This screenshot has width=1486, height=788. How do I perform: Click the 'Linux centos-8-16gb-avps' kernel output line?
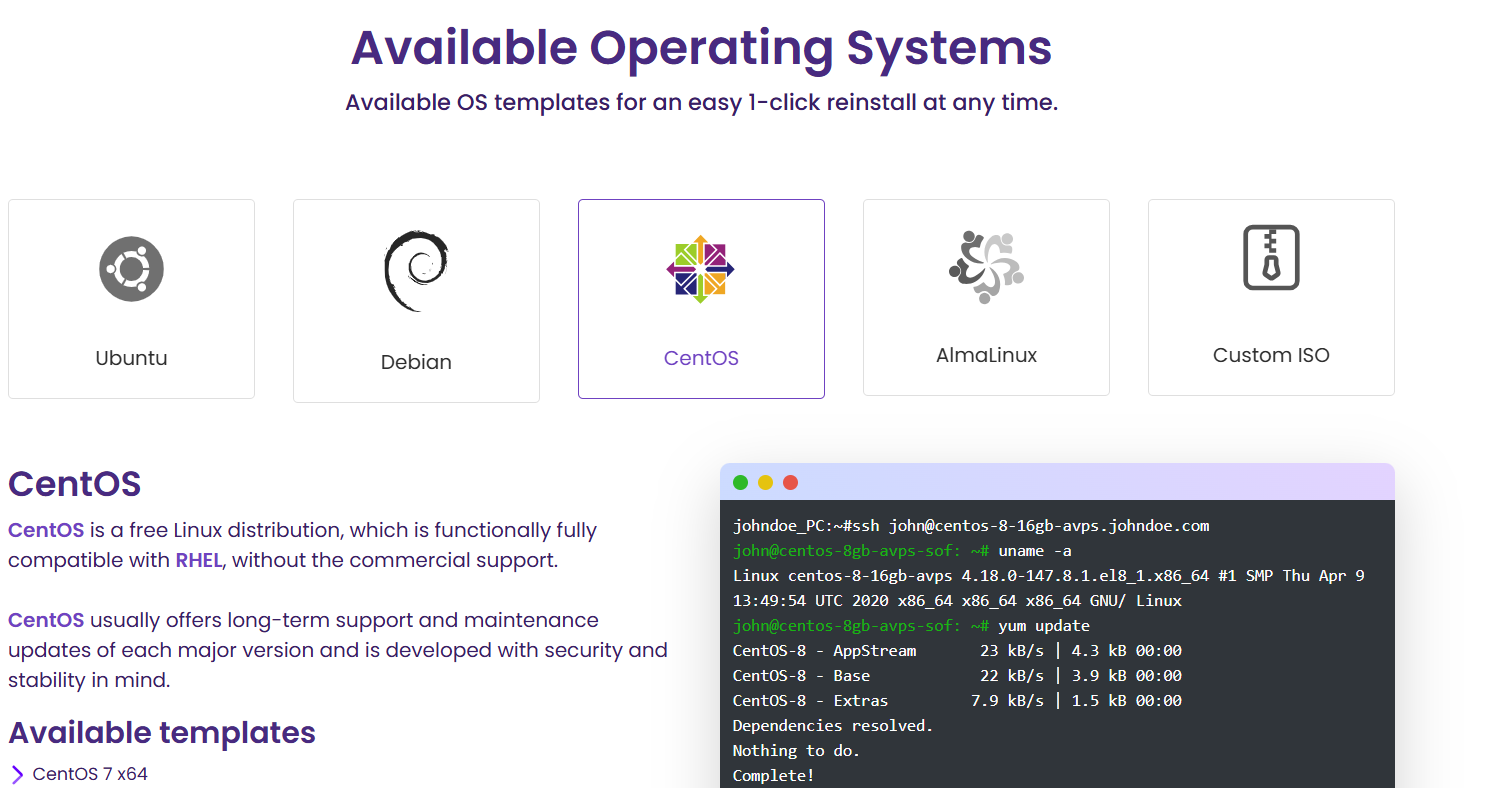1049,575
